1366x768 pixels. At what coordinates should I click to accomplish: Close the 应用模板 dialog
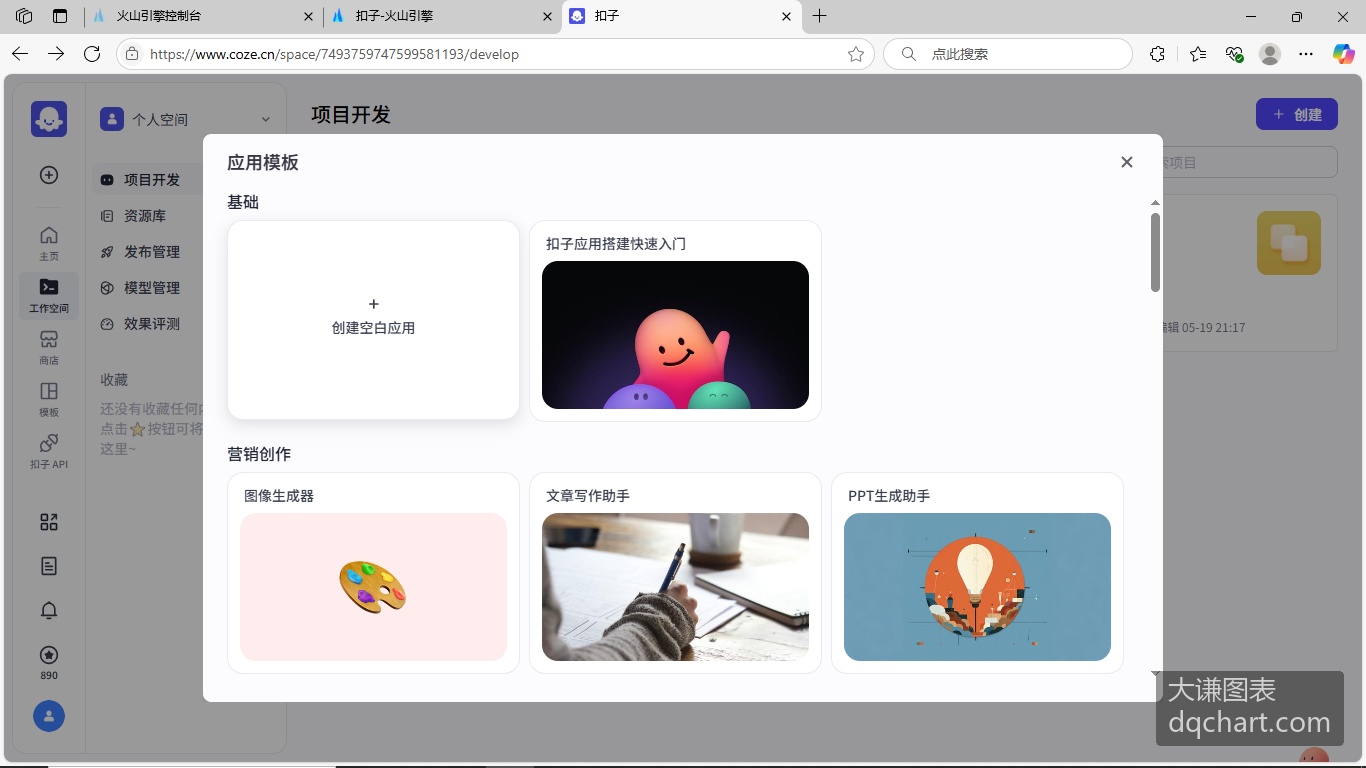(1127, 162)
